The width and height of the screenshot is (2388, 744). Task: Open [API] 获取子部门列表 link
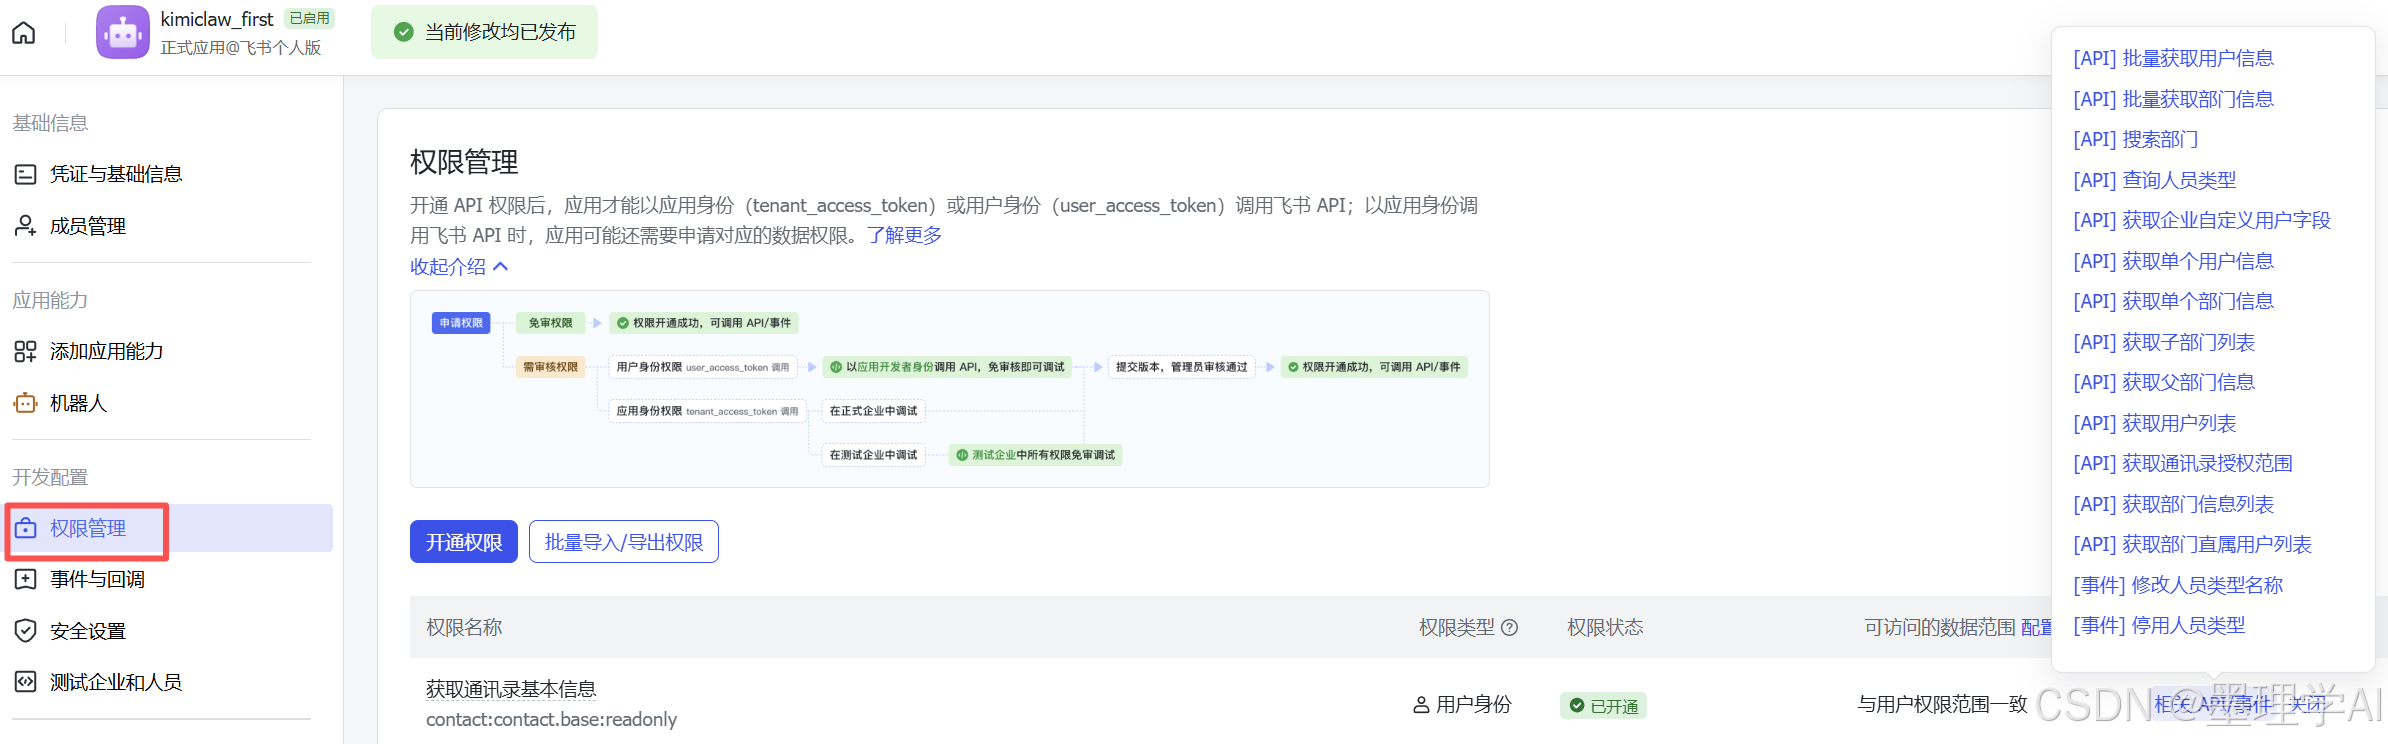(2164, 342)
